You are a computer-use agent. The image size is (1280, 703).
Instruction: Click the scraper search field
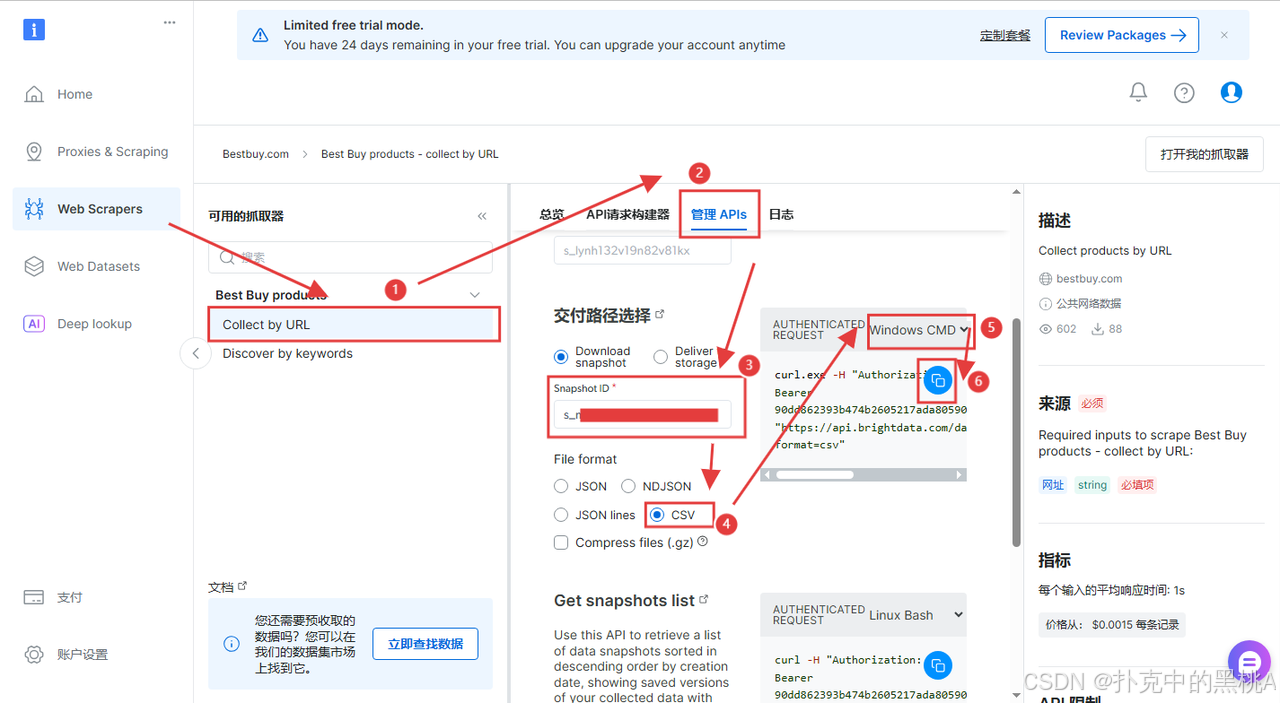350,257
